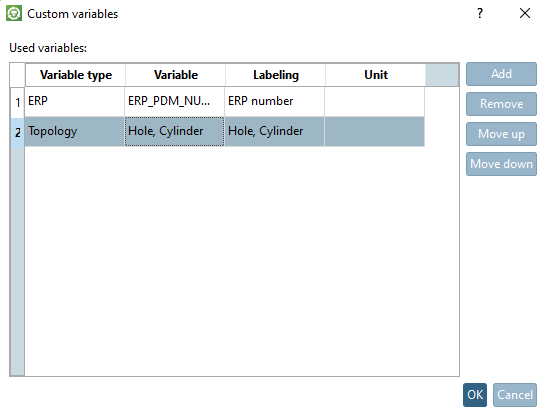Select row number 1 header
The image size is (544, 413).
17,102
